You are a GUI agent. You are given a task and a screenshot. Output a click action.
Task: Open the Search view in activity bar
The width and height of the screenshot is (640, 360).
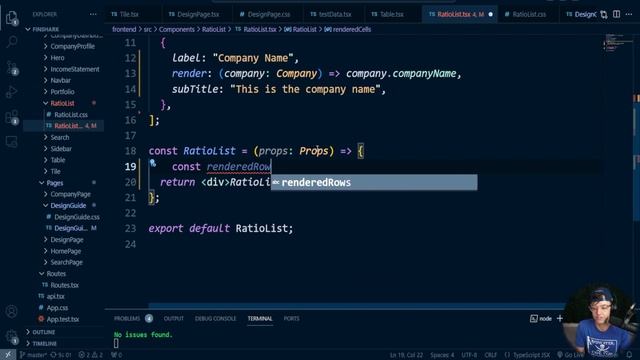click(12, 41)
